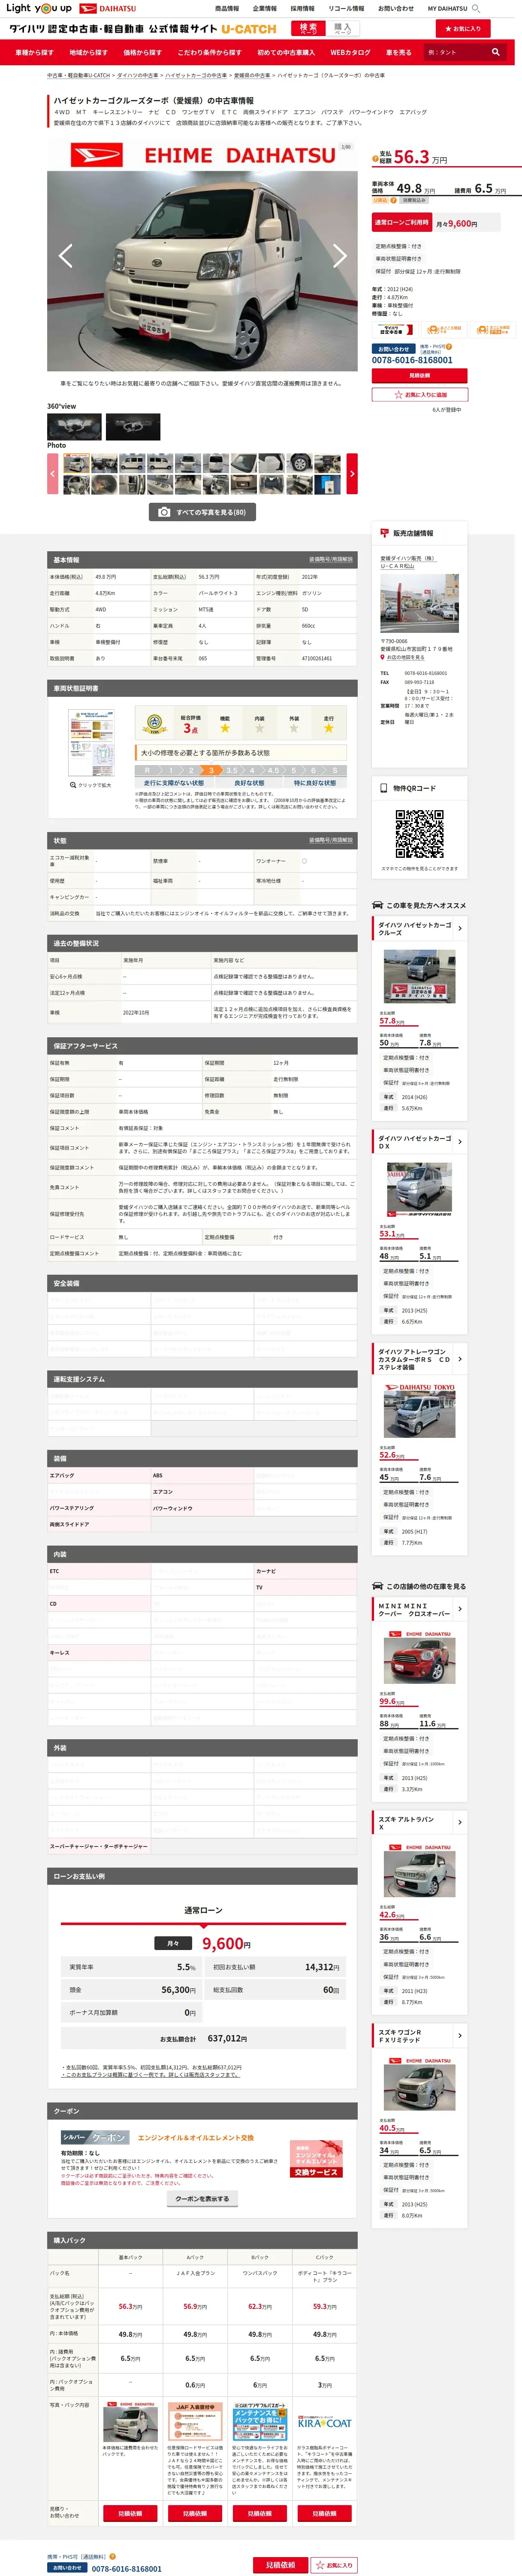Click footer 通話無料 help icon
This screenshot has height=2576, width=522.
pyautogui.click(x=112, y=2556)
